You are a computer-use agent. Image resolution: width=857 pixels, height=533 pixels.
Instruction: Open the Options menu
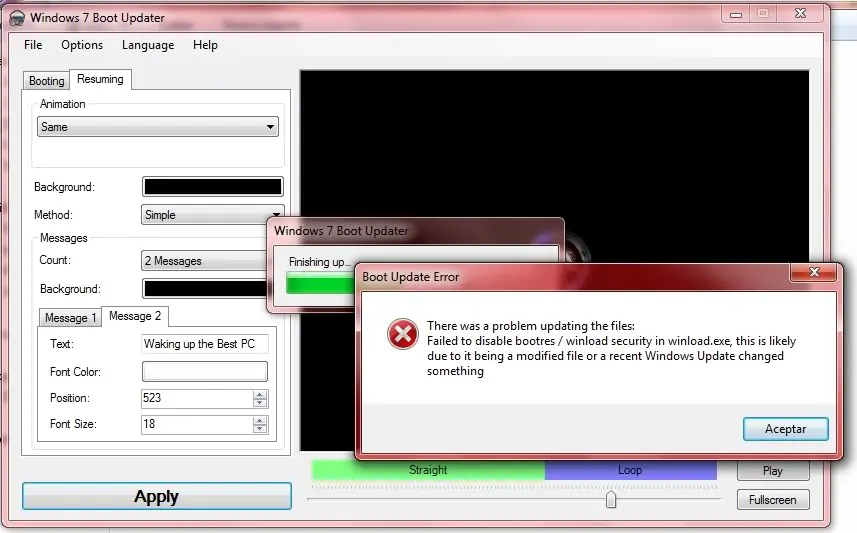tap(82, 45)
